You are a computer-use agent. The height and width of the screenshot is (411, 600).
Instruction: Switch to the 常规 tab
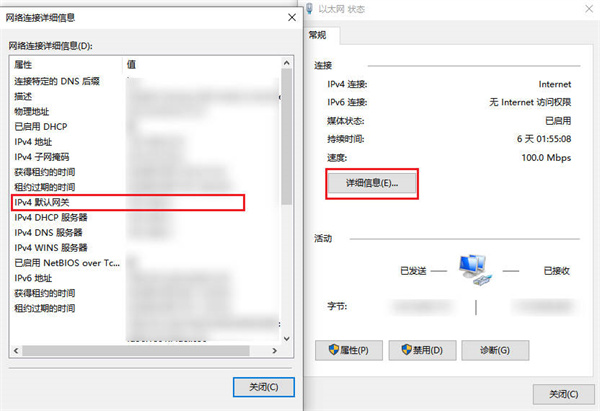[x=317, y=35]
